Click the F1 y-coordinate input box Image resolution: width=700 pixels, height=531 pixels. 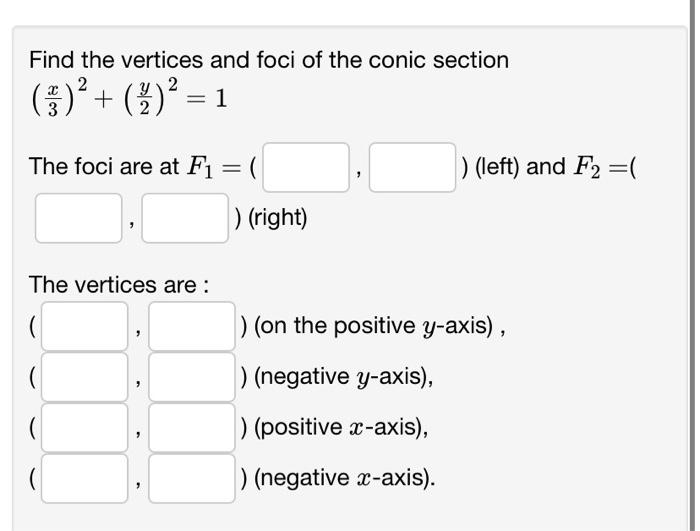412,167
